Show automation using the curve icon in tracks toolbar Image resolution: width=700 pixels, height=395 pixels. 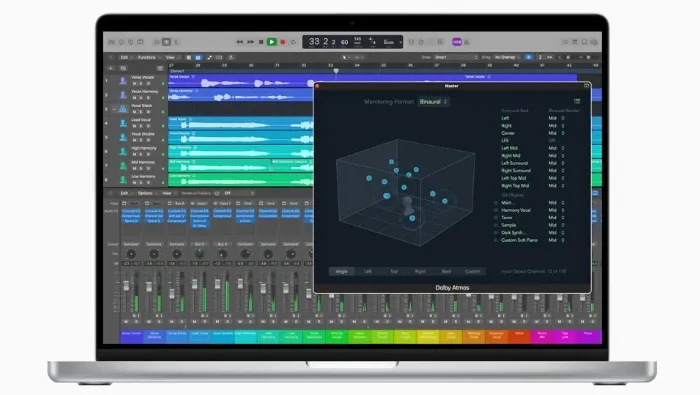point(209,58)
